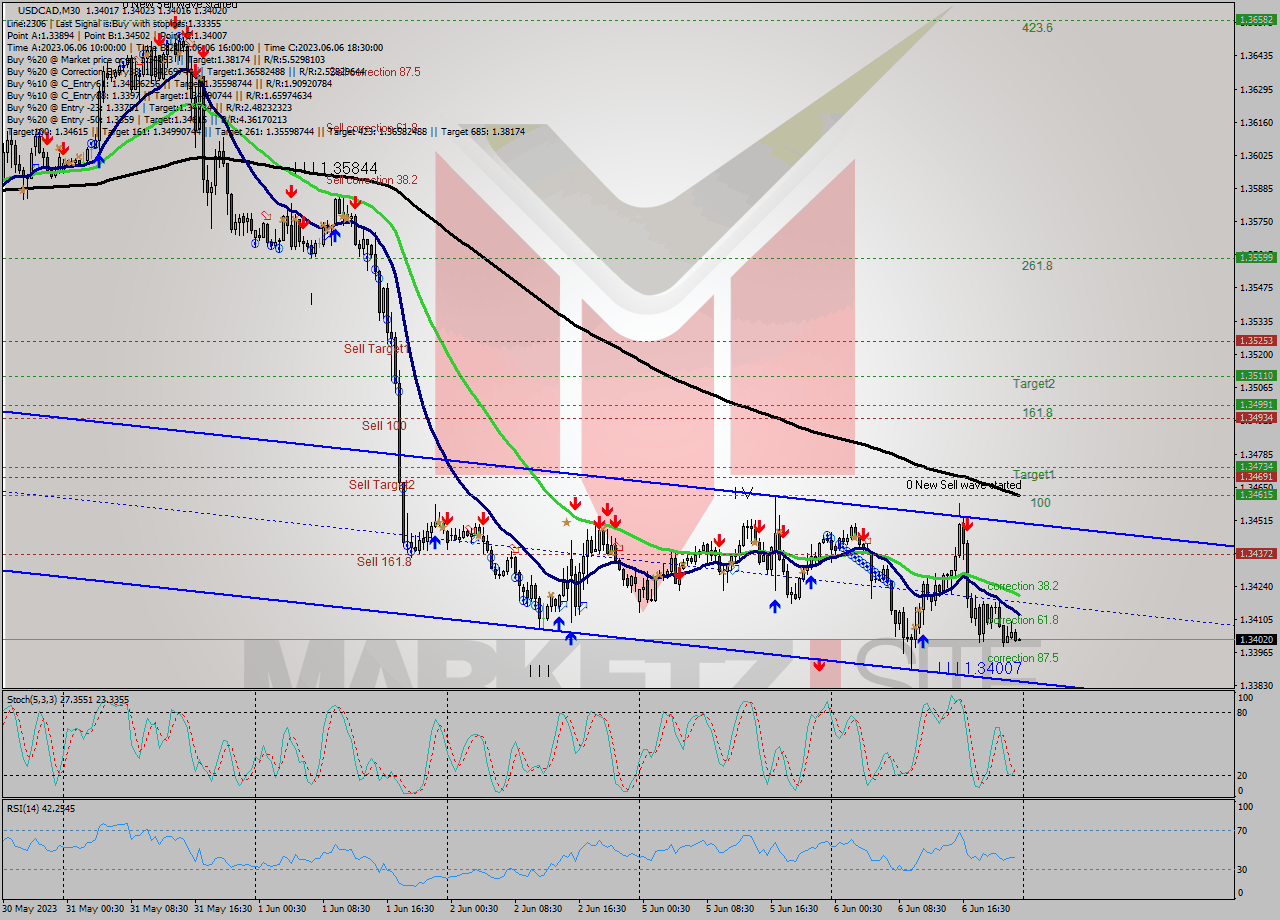Click the green 1.35599 price tag on the right scale
The width and height of the screenshot is (1280, 920).
click(x=1255, y=256)
